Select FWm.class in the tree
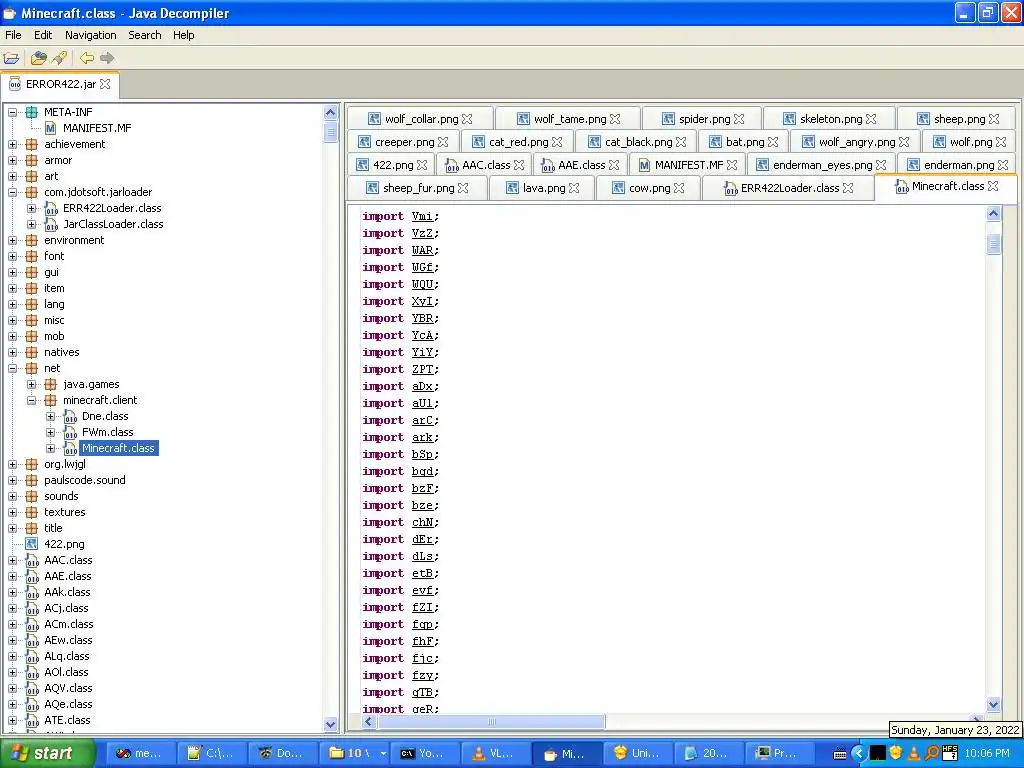The height and width of the screenshot is (768, 1024). [107, 432]
